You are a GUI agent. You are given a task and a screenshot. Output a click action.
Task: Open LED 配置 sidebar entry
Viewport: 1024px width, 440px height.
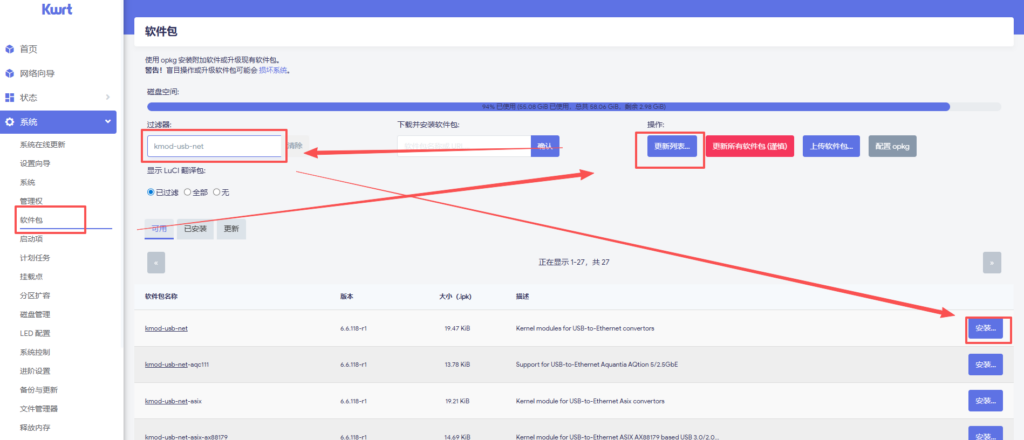coord(35,333)
